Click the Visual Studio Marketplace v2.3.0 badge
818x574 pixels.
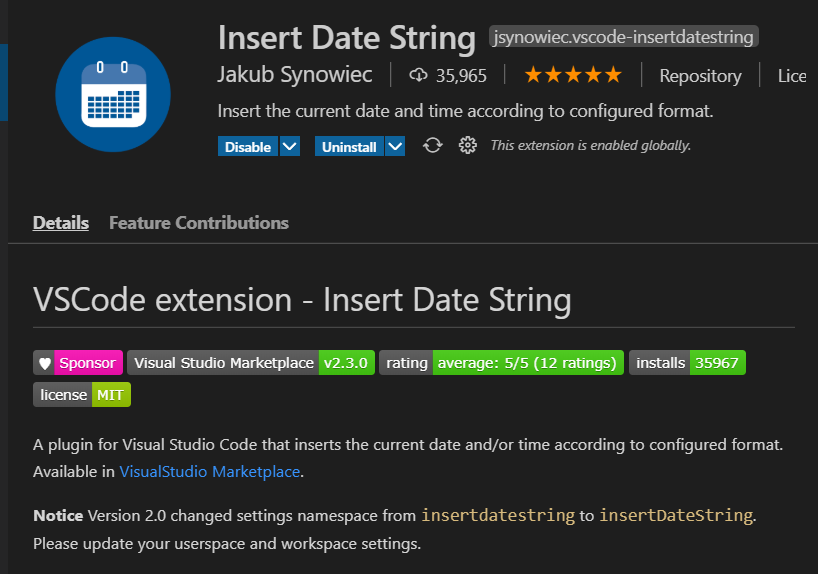point(251,363)
